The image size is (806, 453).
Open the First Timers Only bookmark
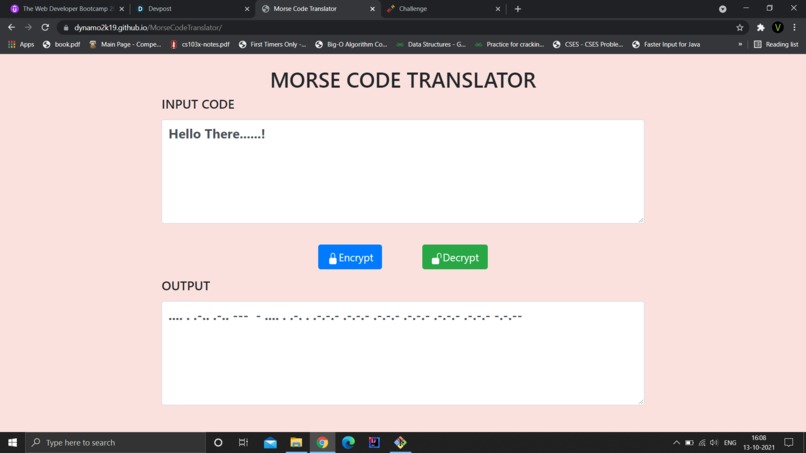coord(272,45)
